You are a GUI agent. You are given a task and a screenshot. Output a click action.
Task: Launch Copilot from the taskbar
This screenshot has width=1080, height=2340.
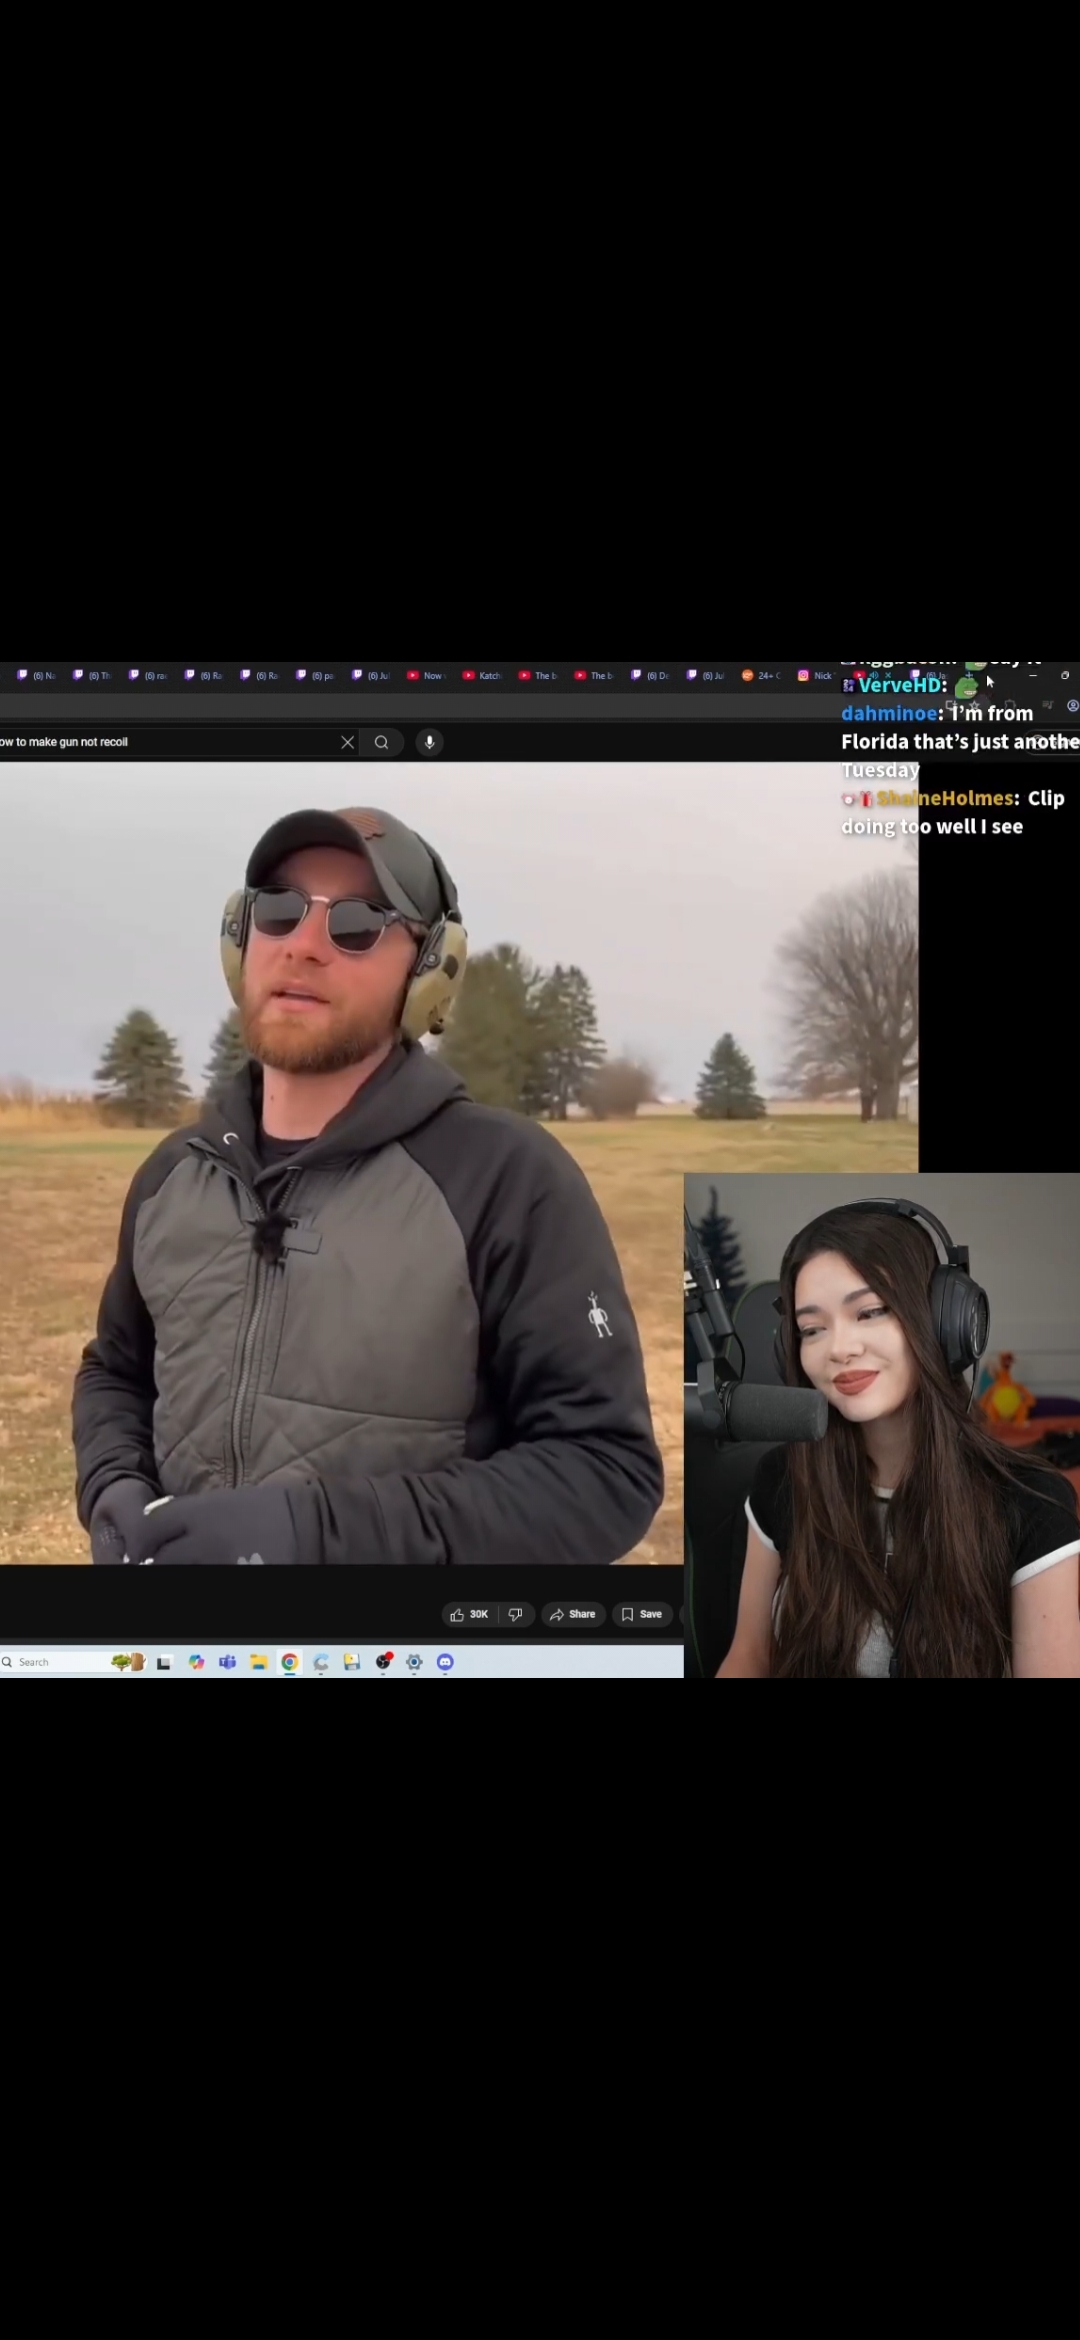pos(196,1662)
